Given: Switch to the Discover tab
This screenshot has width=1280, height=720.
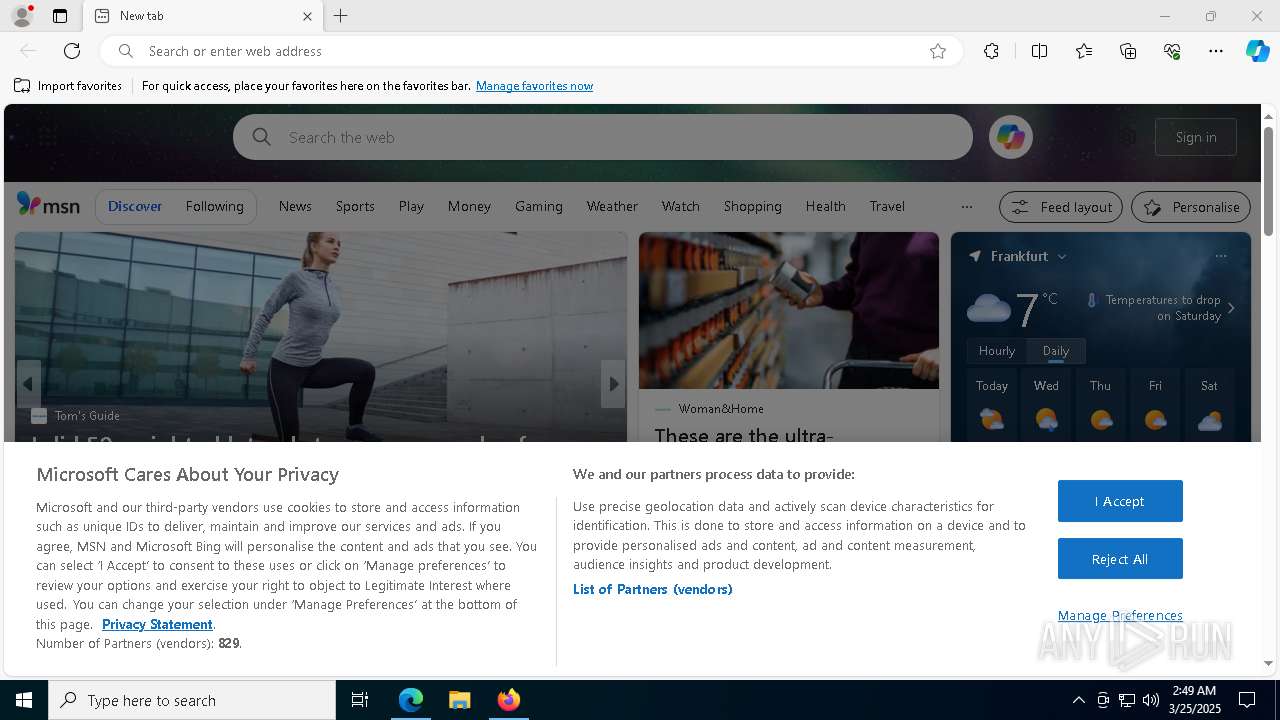Looking at the screenshot, I should tap(134, 206).
